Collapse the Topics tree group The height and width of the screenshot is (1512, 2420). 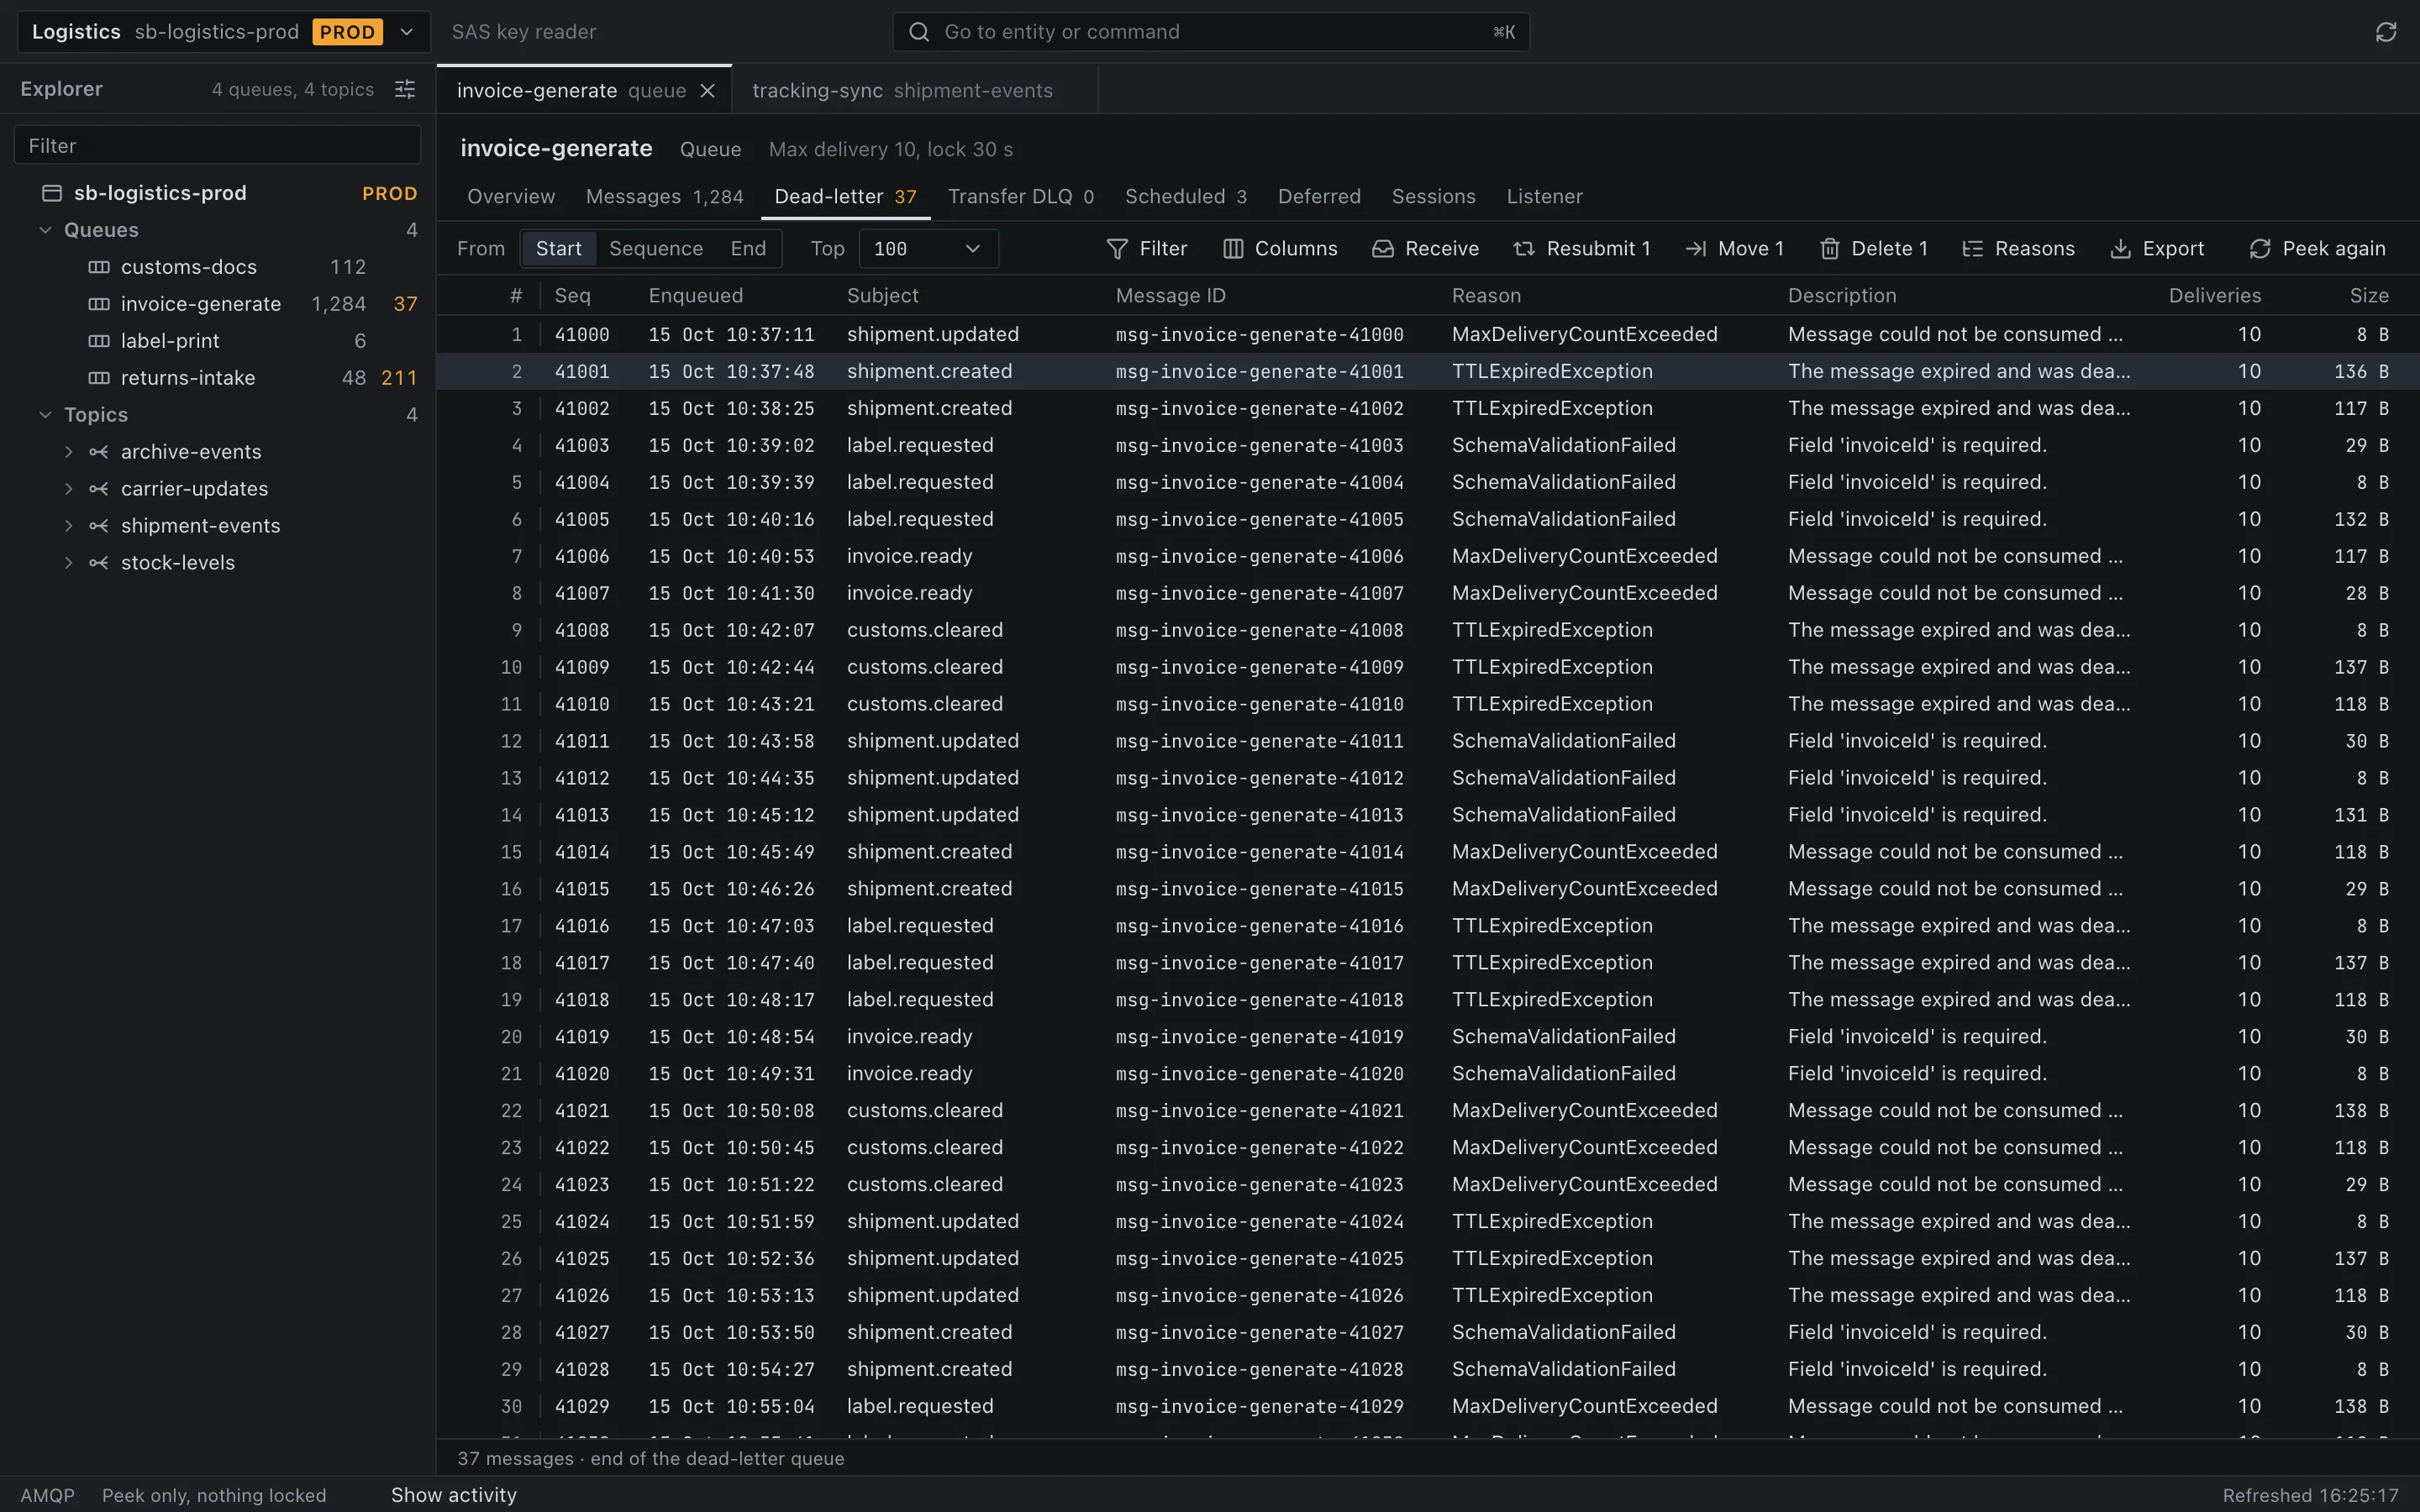pos(45,415)
